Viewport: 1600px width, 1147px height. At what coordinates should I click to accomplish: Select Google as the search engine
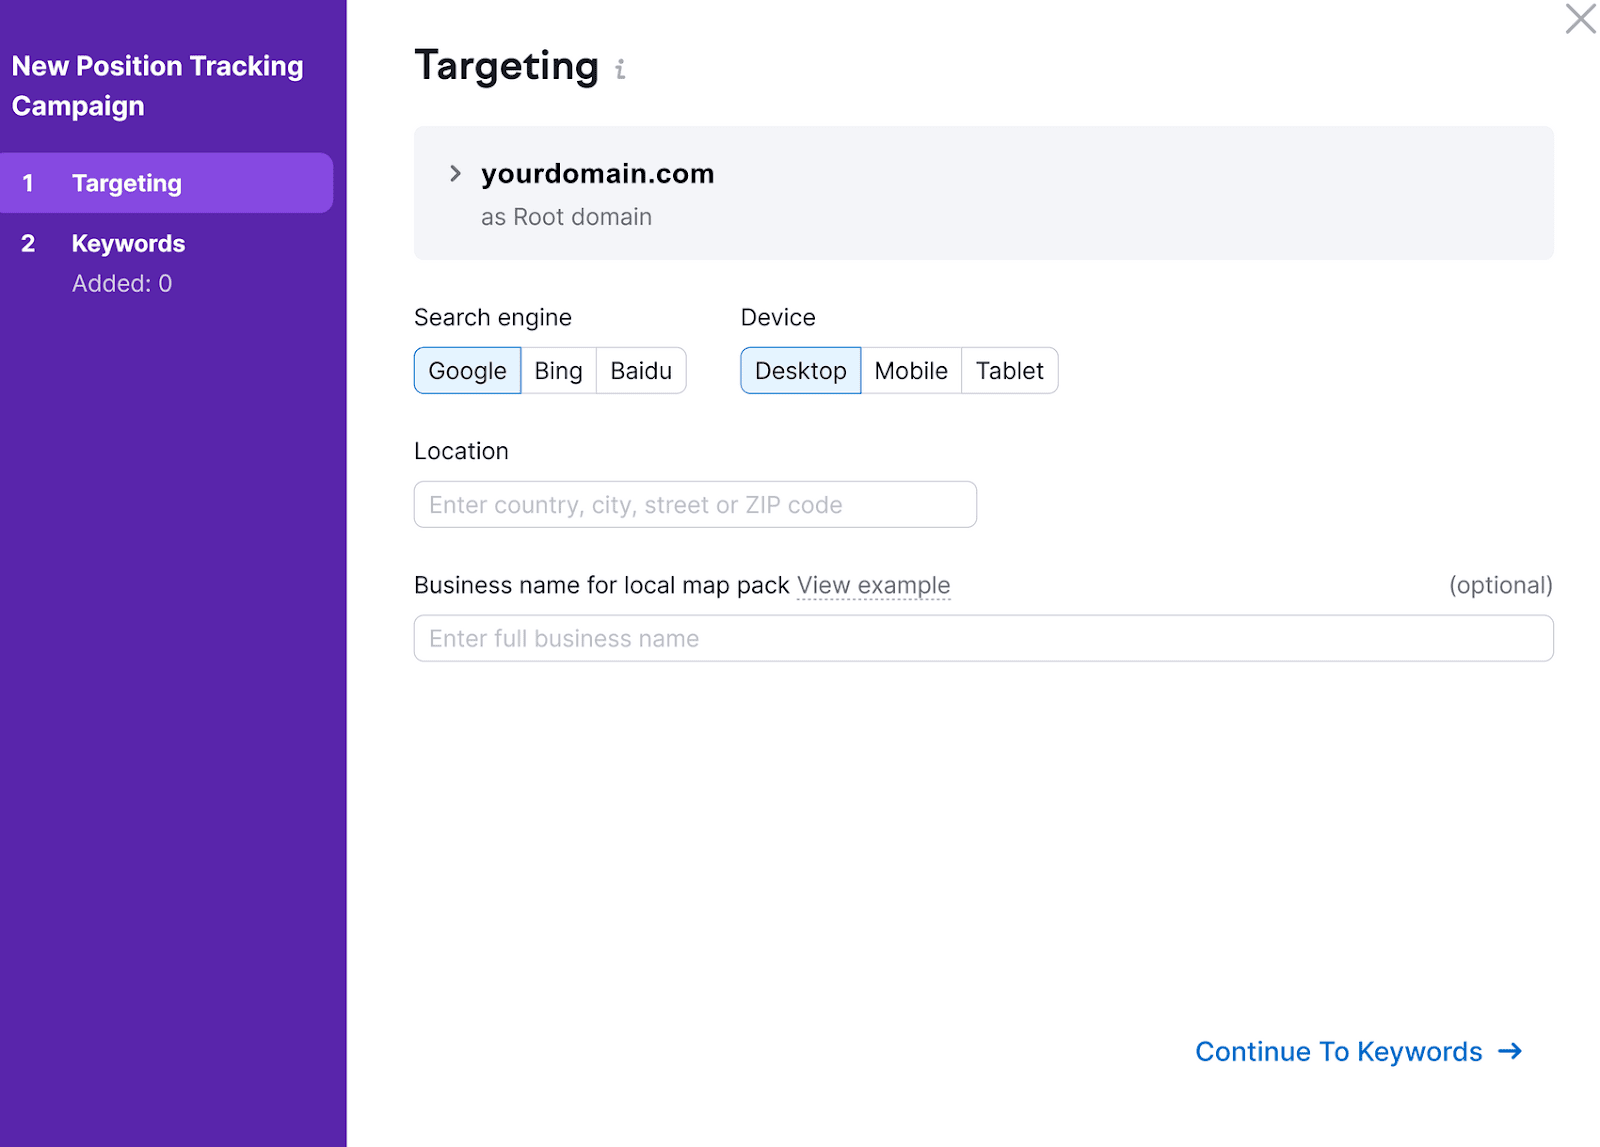click(x=467, y=370)
